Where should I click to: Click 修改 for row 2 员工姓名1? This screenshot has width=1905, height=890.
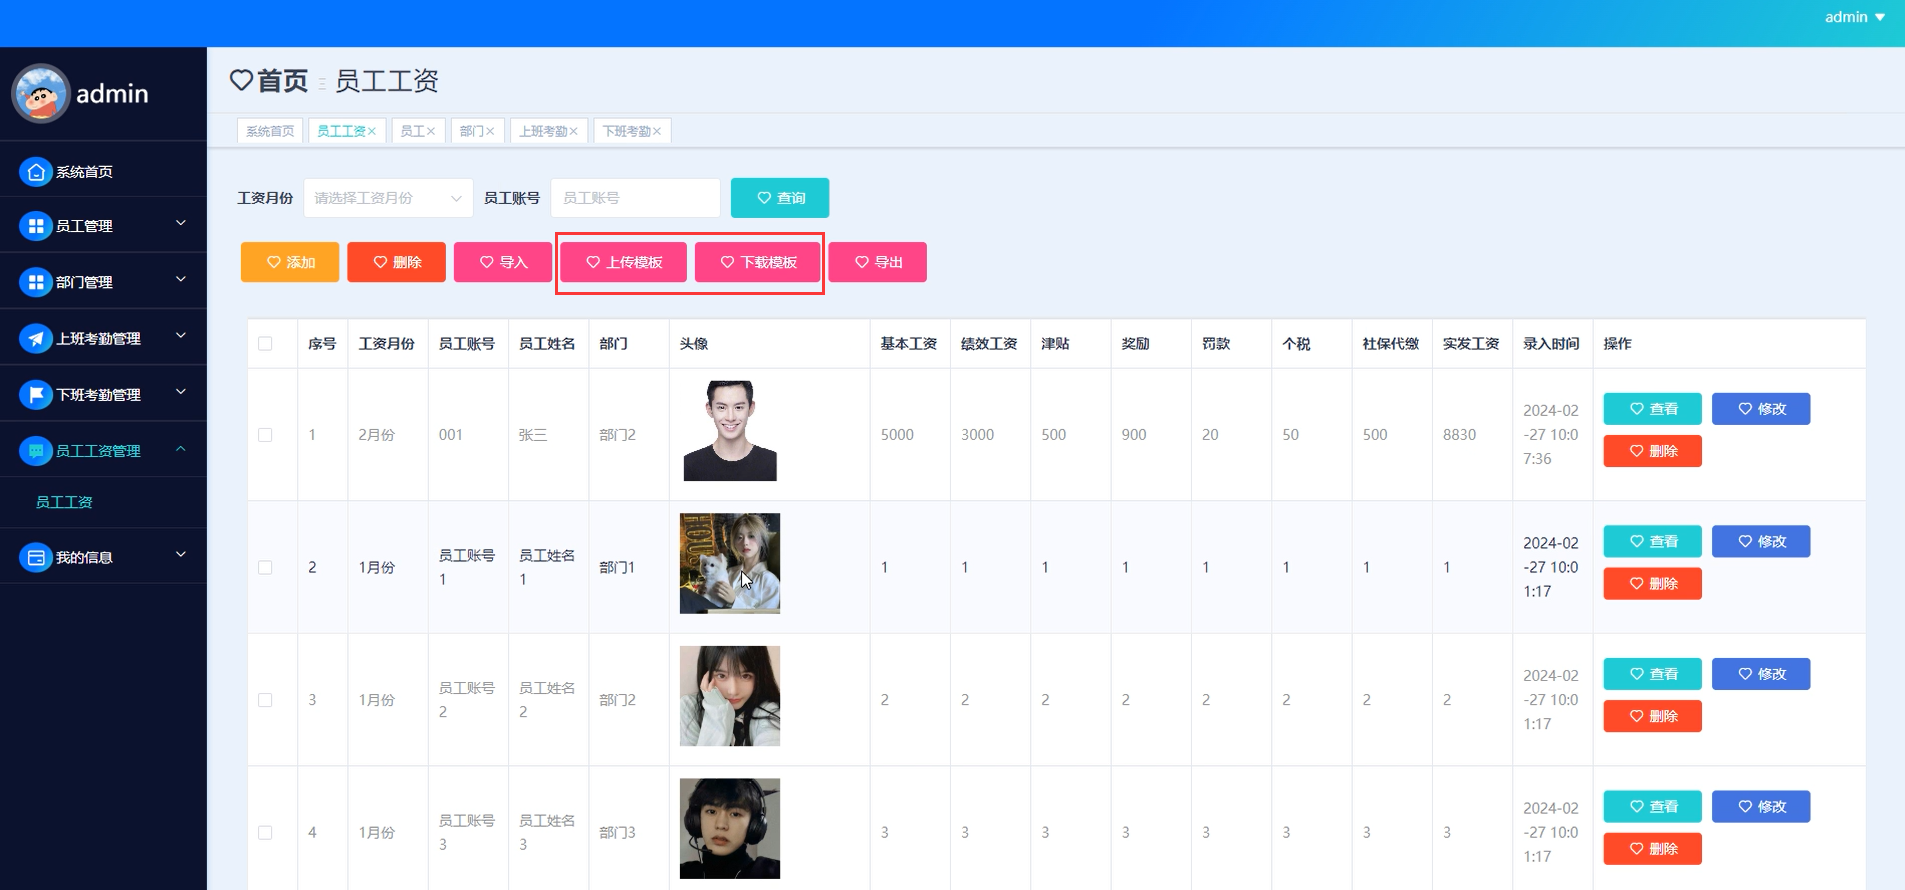coord(1761,542)
